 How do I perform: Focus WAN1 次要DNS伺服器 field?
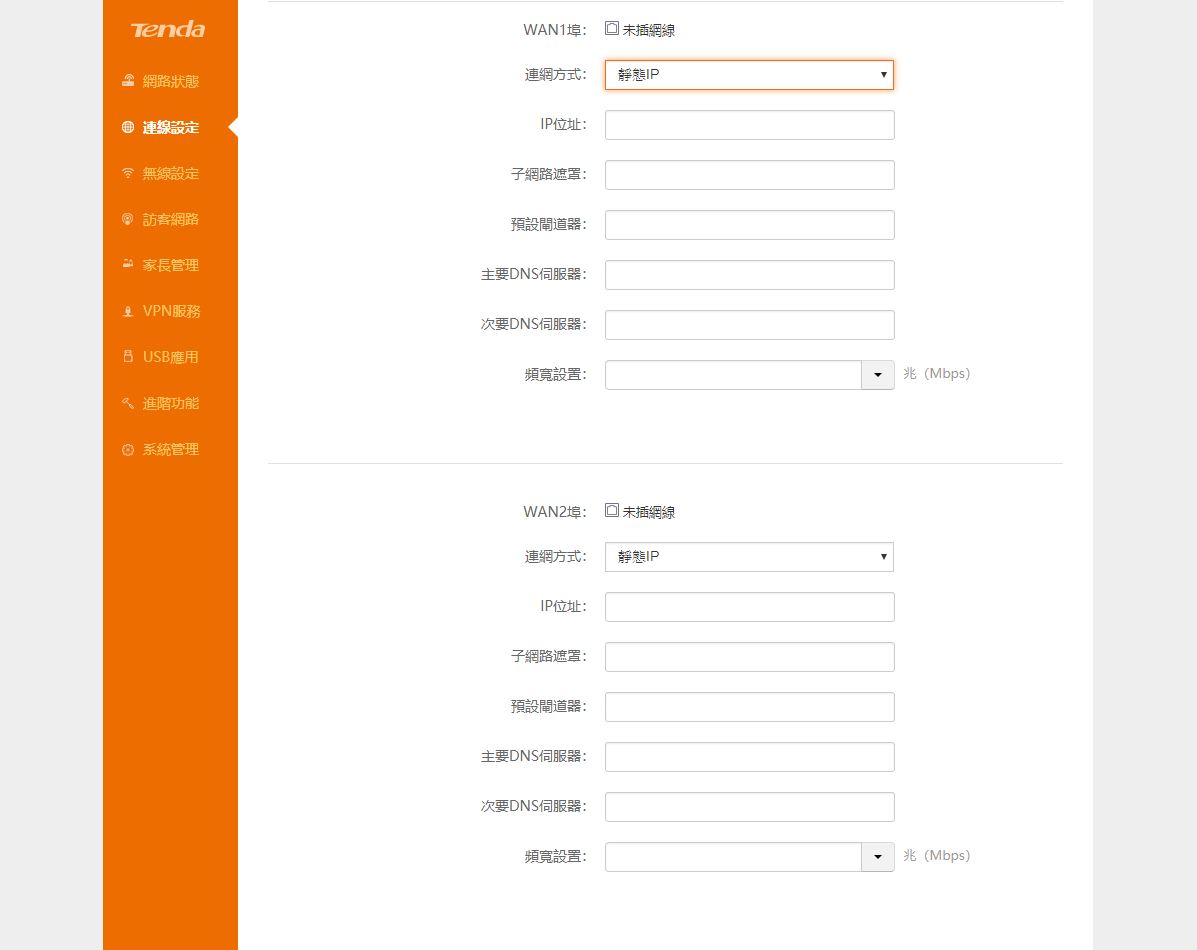(750, 325)
